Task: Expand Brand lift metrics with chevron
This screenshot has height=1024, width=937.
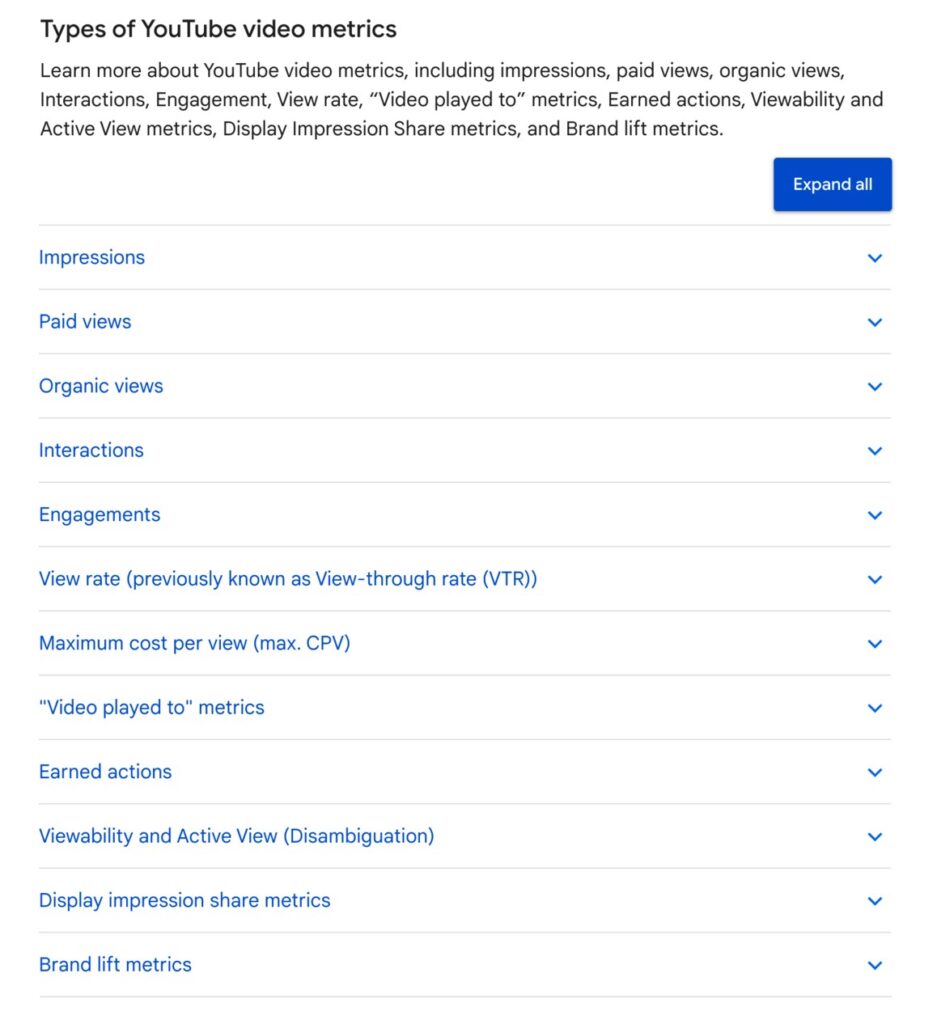Action: [875, 965]
